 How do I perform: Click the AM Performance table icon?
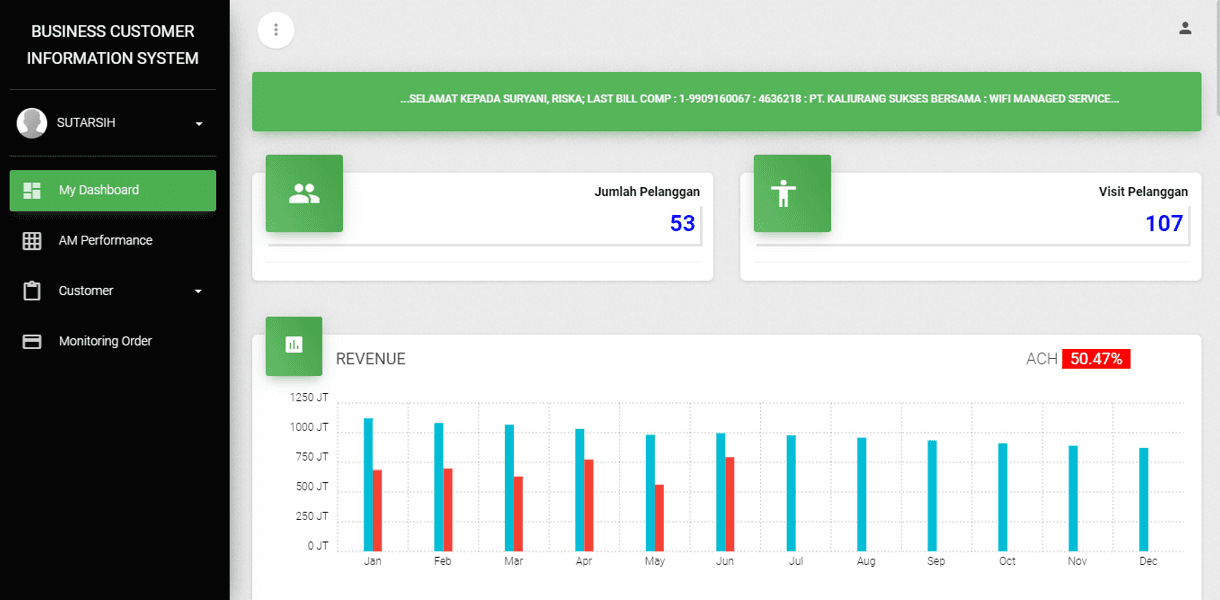point(32,241)
